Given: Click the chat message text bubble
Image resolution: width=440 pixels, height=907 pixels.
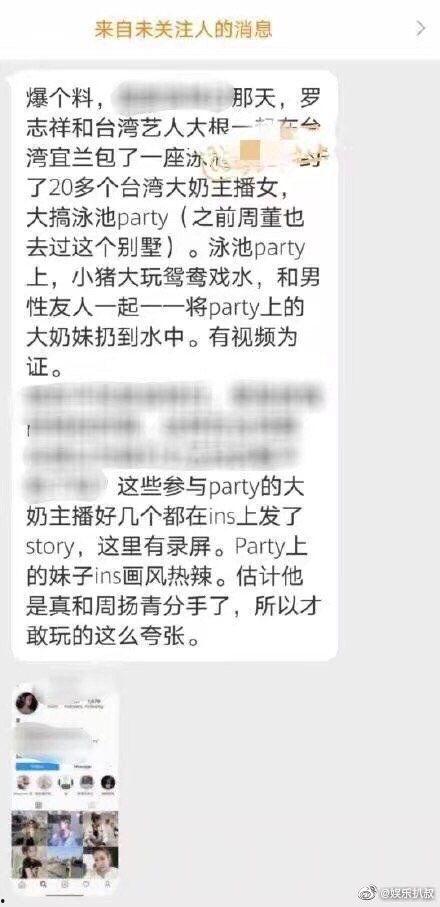Looking at the screenshot, I should coord(175,366).
